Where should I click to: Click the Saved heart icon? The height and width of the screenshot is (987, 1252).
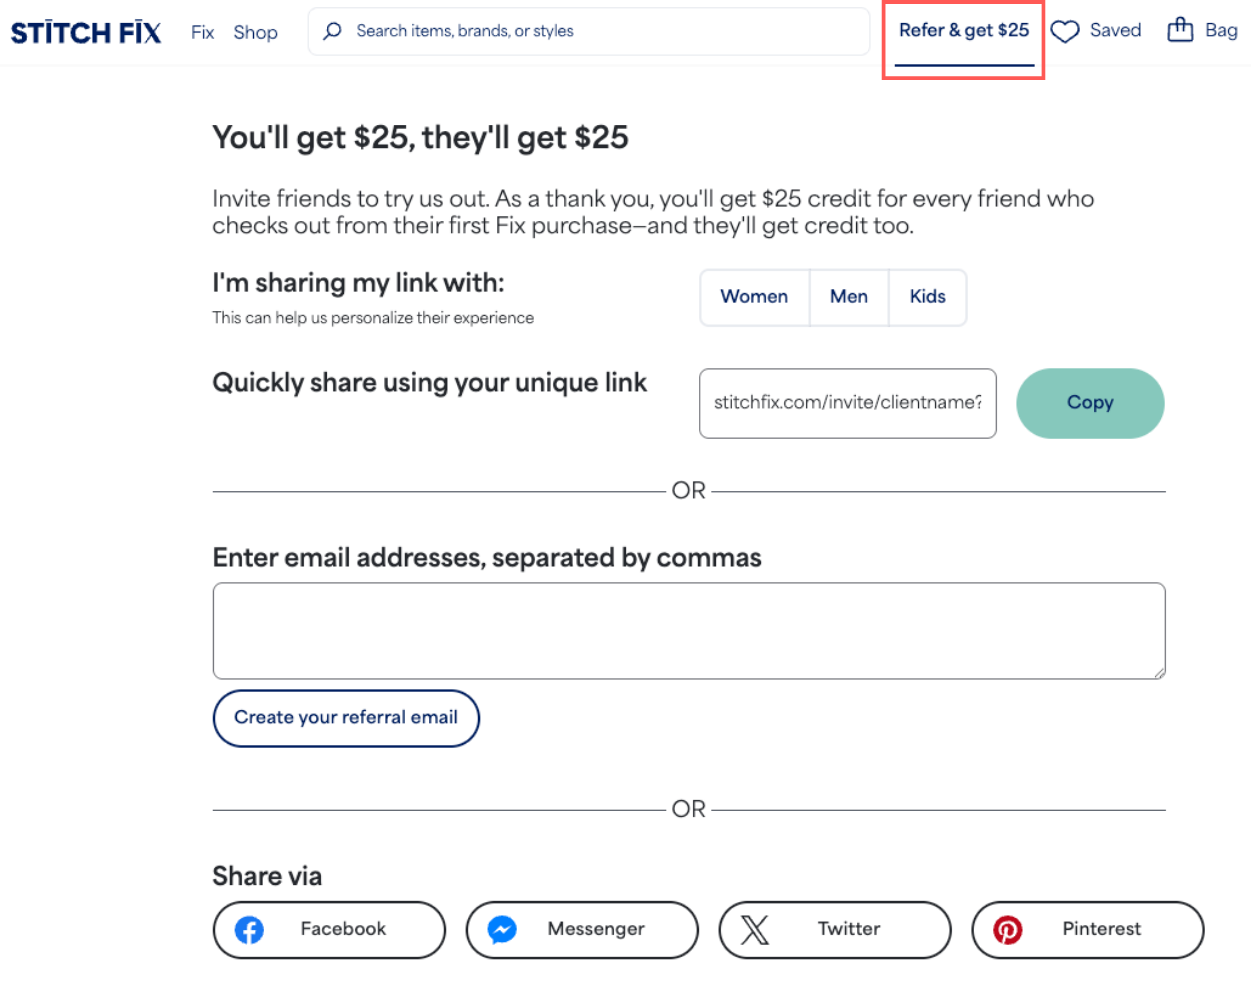pos(1065,31)
